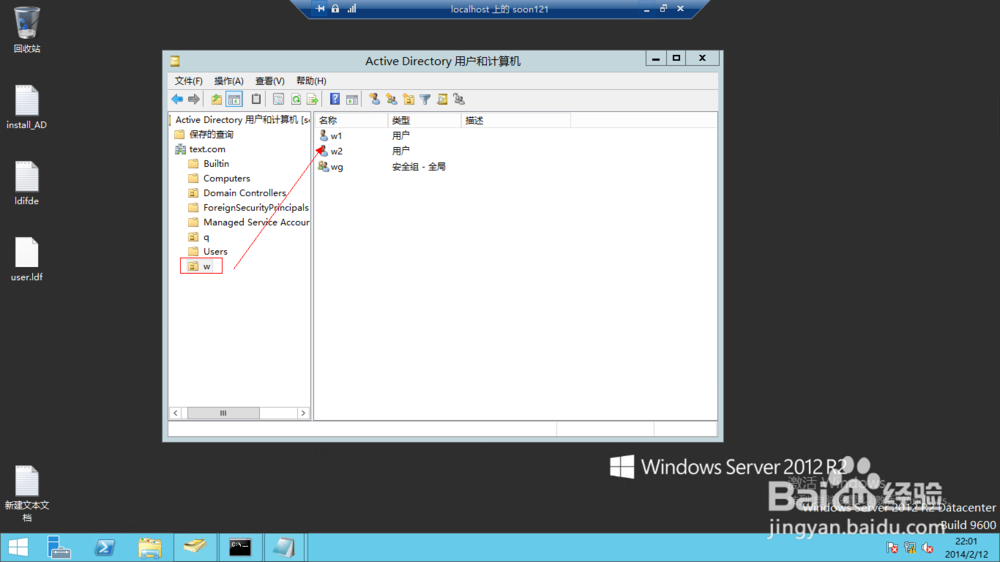The width and height of the screenshot is (1000, 562).
Task: Click the title-bar icon of the AD window
Action: pyautogui.click(x=175, y=61)
